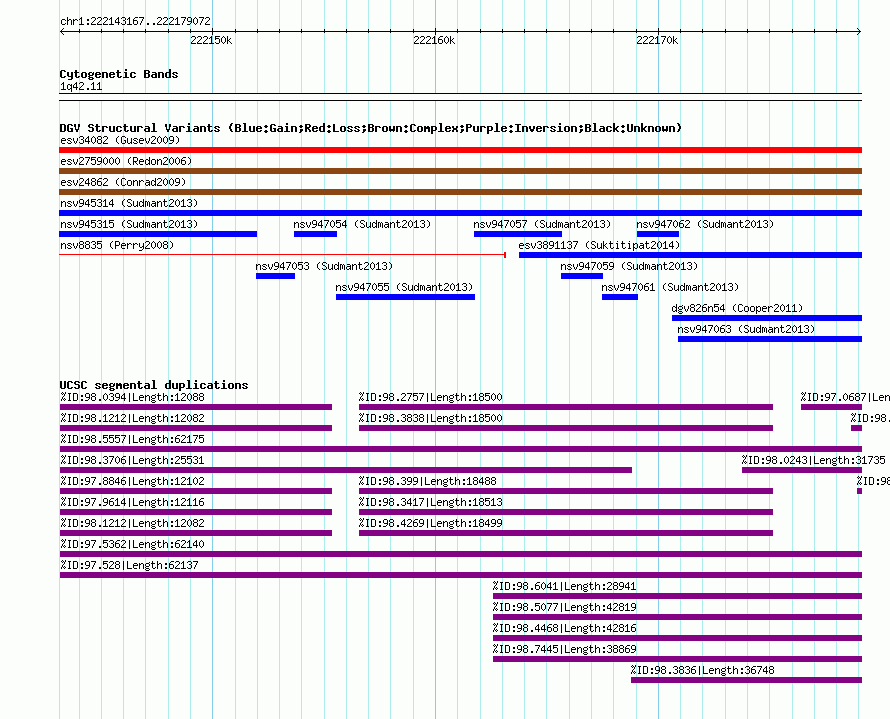Click duplication %ID:98.3836|Length:36748 label
The height and width of the screenshot is (719, 890).
pos(702,670)
